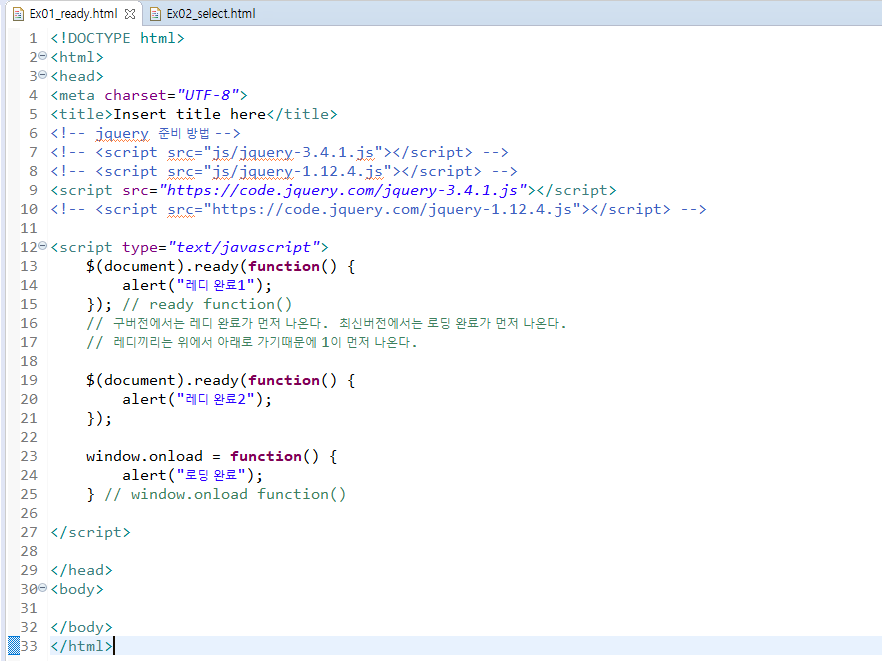Click the code.jquery.com jquery-3.4.1.js URL

click(x=343, y=190)
